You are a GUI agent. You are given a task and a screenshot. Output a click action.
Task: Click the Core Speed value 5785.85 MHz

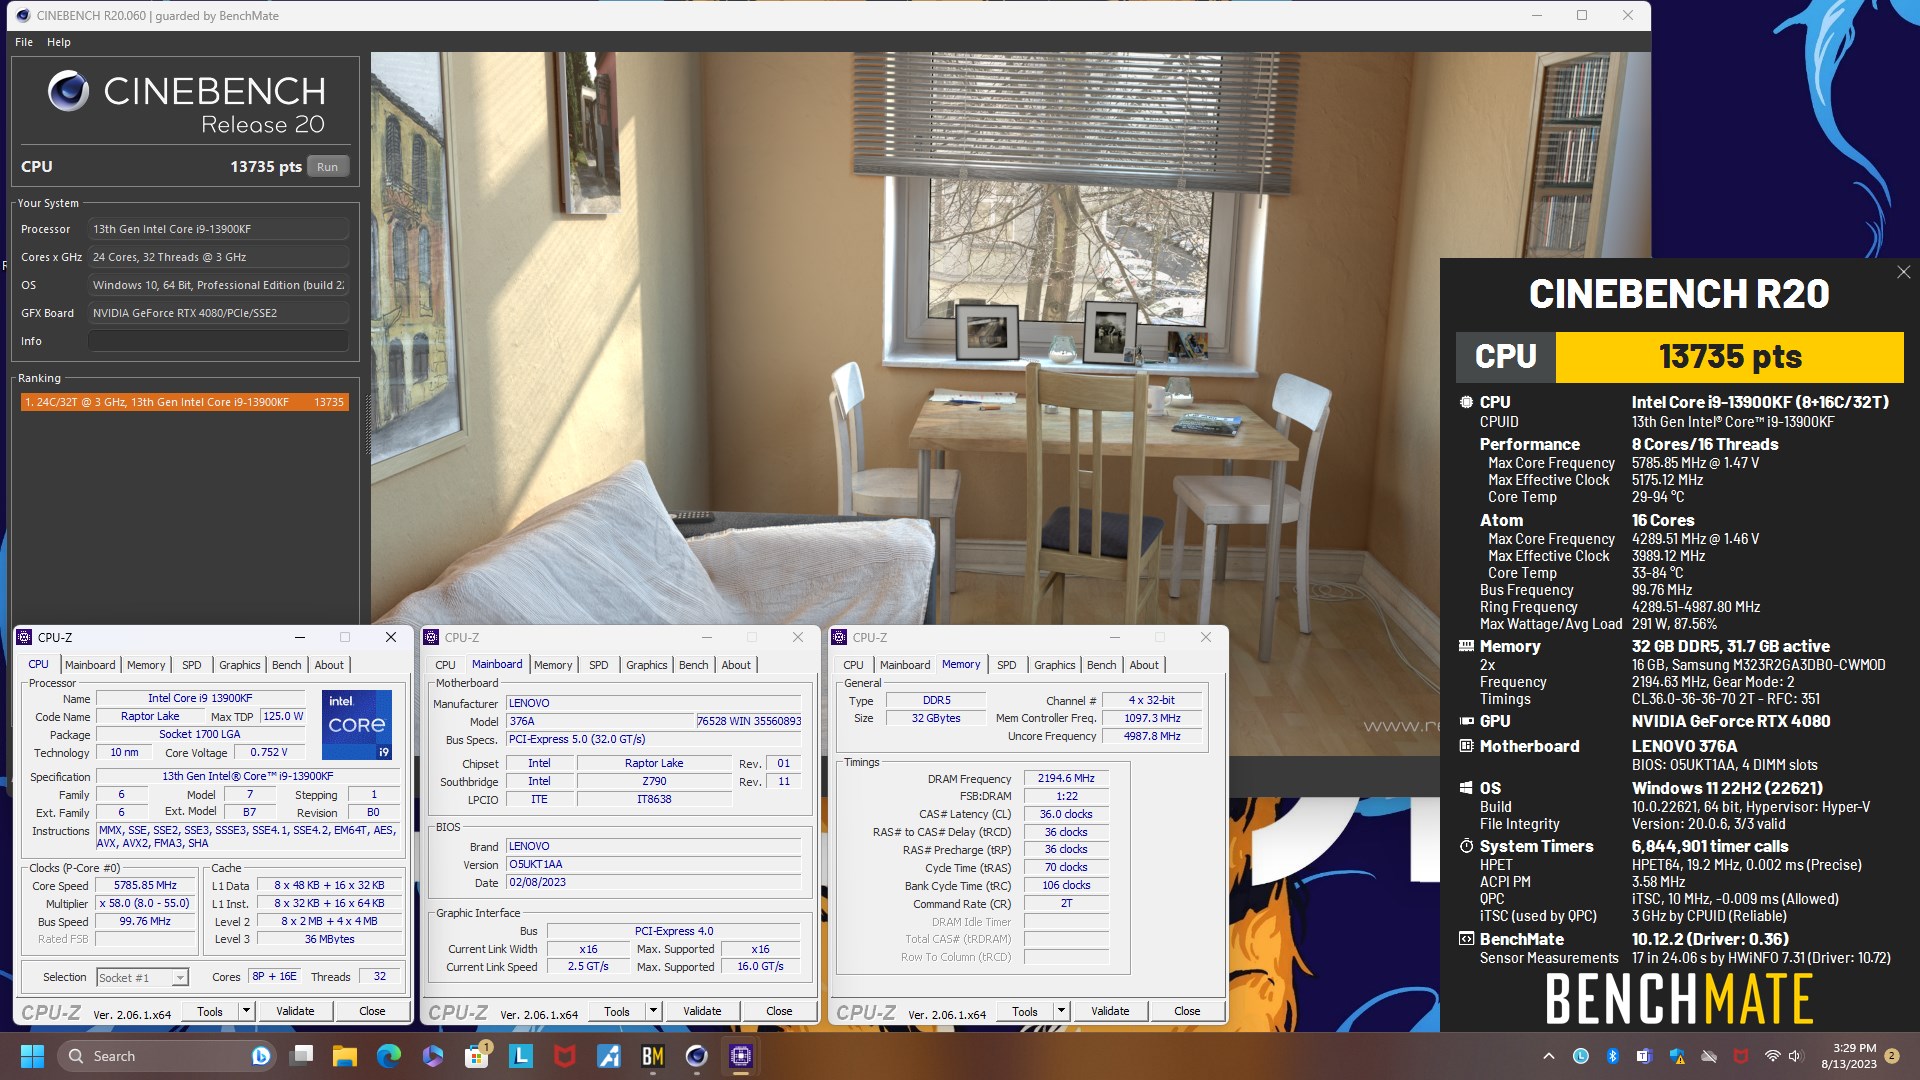(146, 886)
